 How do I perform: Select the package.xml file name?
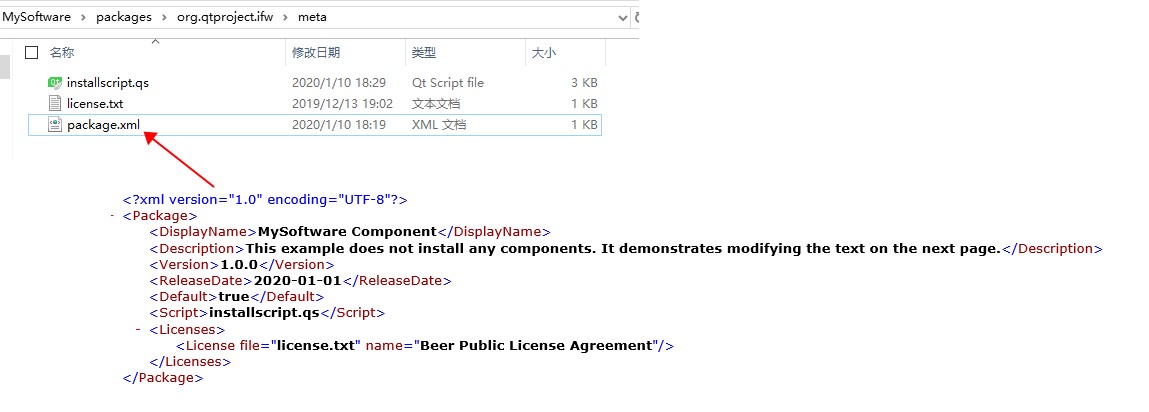click(103, 125)
